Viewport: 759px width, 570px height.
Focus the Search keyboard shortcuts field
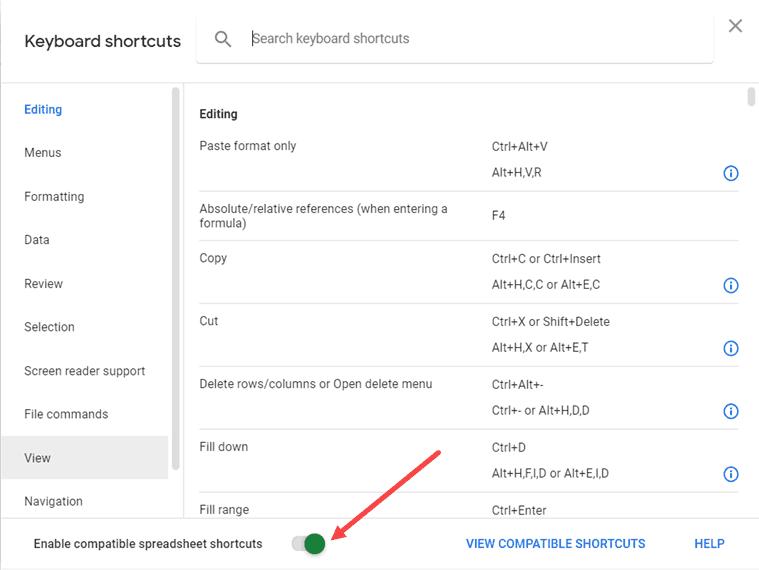click(x=455, y=39)
